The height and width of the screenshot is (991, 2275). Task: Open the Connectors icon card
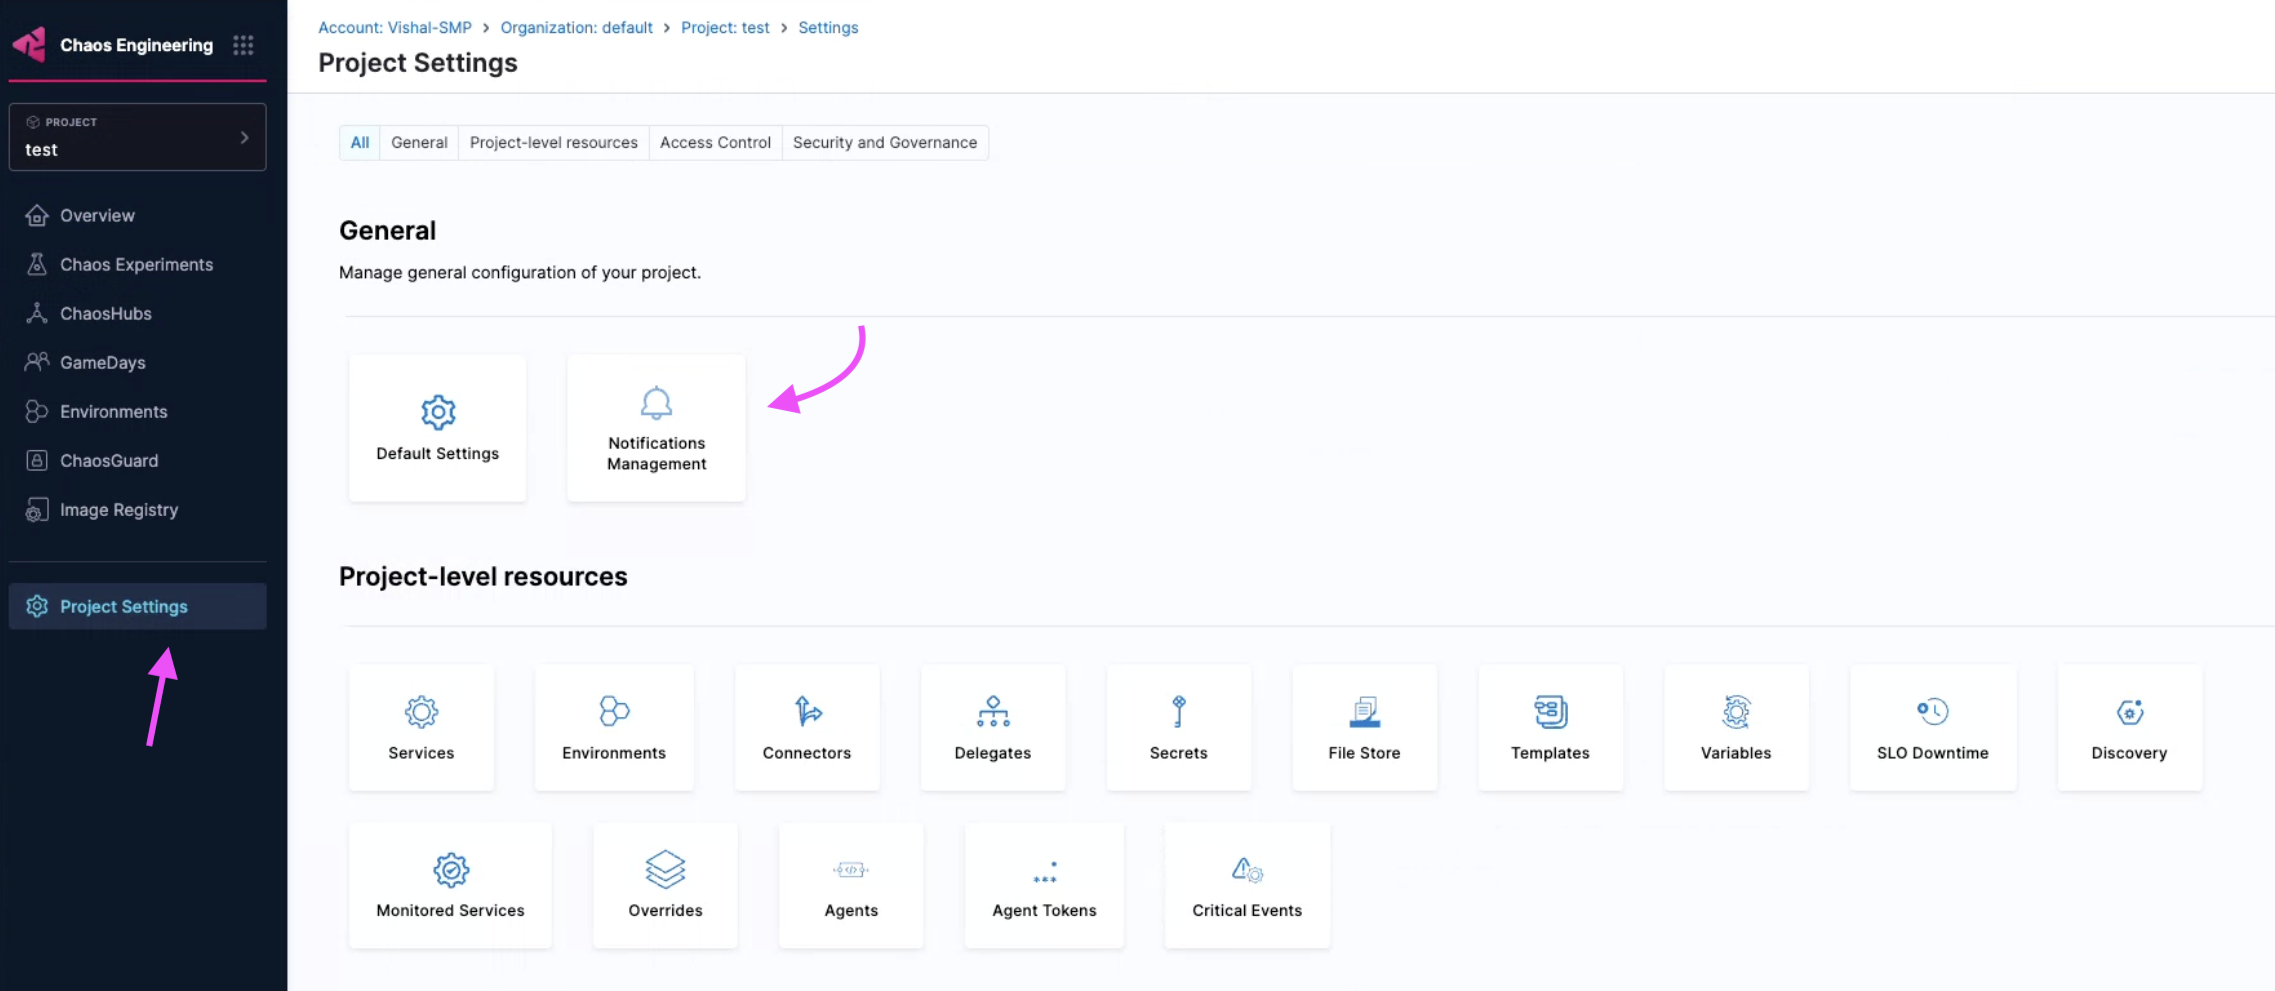[x=806, y=727]
